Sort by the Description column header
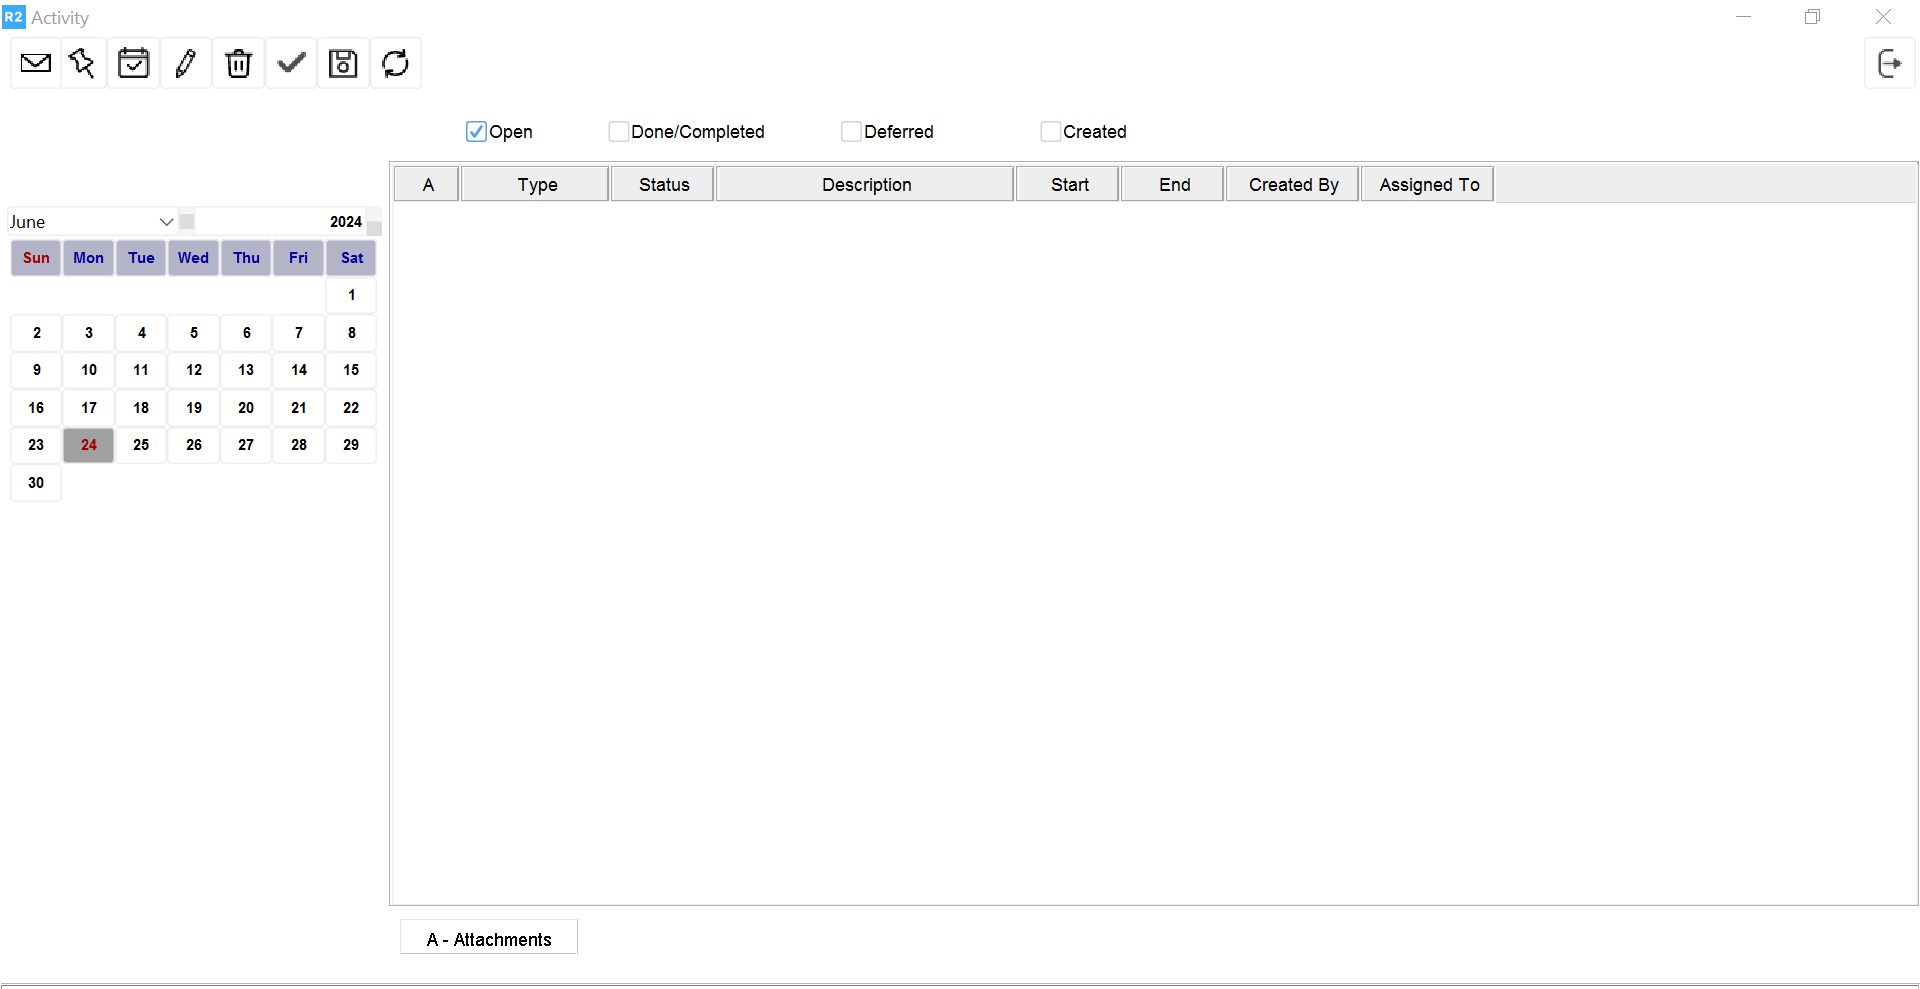 [865, 185]
